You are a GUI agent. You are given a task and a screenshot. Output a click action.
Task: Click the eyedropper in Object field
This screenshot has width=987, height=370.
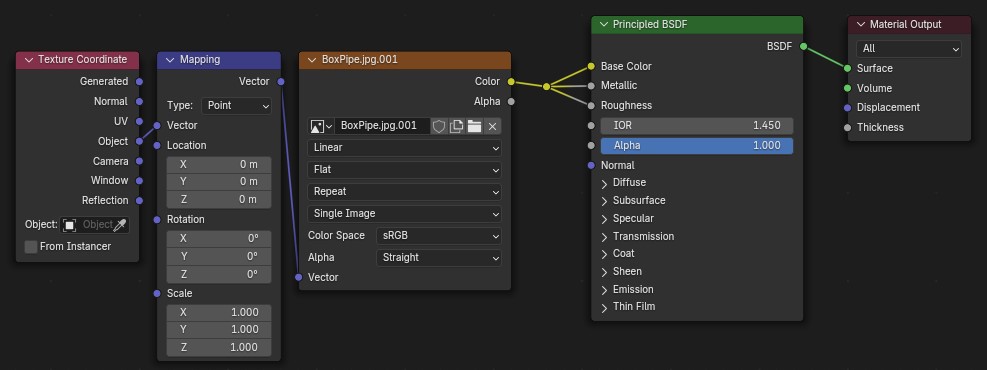click(x=120, y=225)
